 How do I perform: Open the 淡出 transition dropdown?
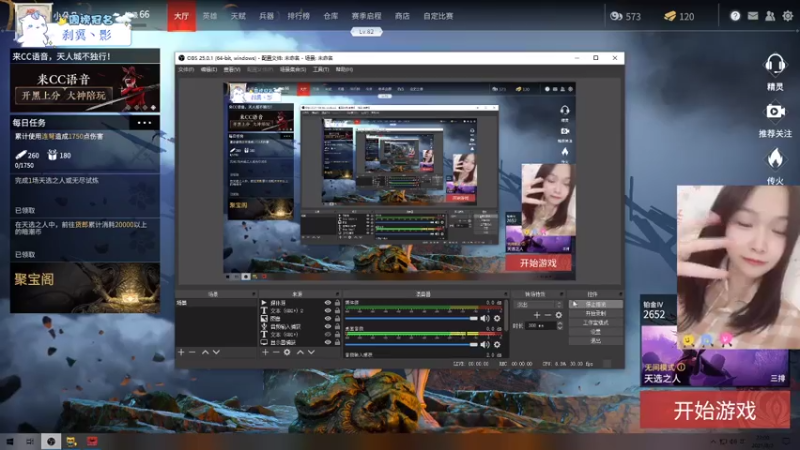tap(539, 305)
